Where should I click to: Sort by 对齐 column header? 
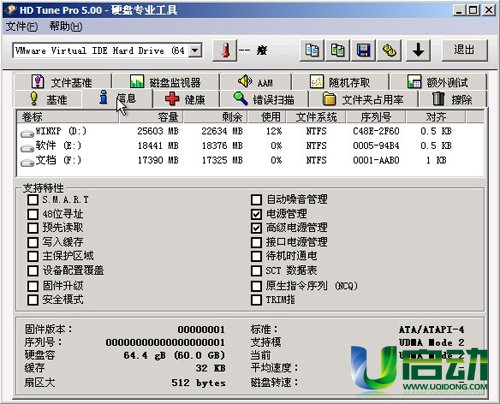(436, 117)
